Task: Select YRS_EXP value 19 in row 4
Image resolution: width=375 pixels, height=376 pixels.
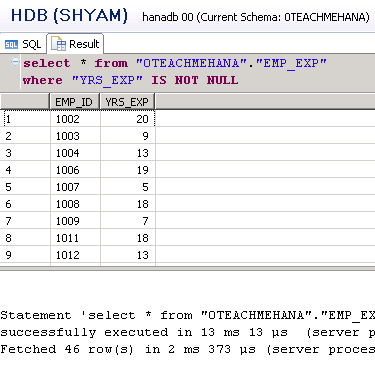Action: coord(128,170)
